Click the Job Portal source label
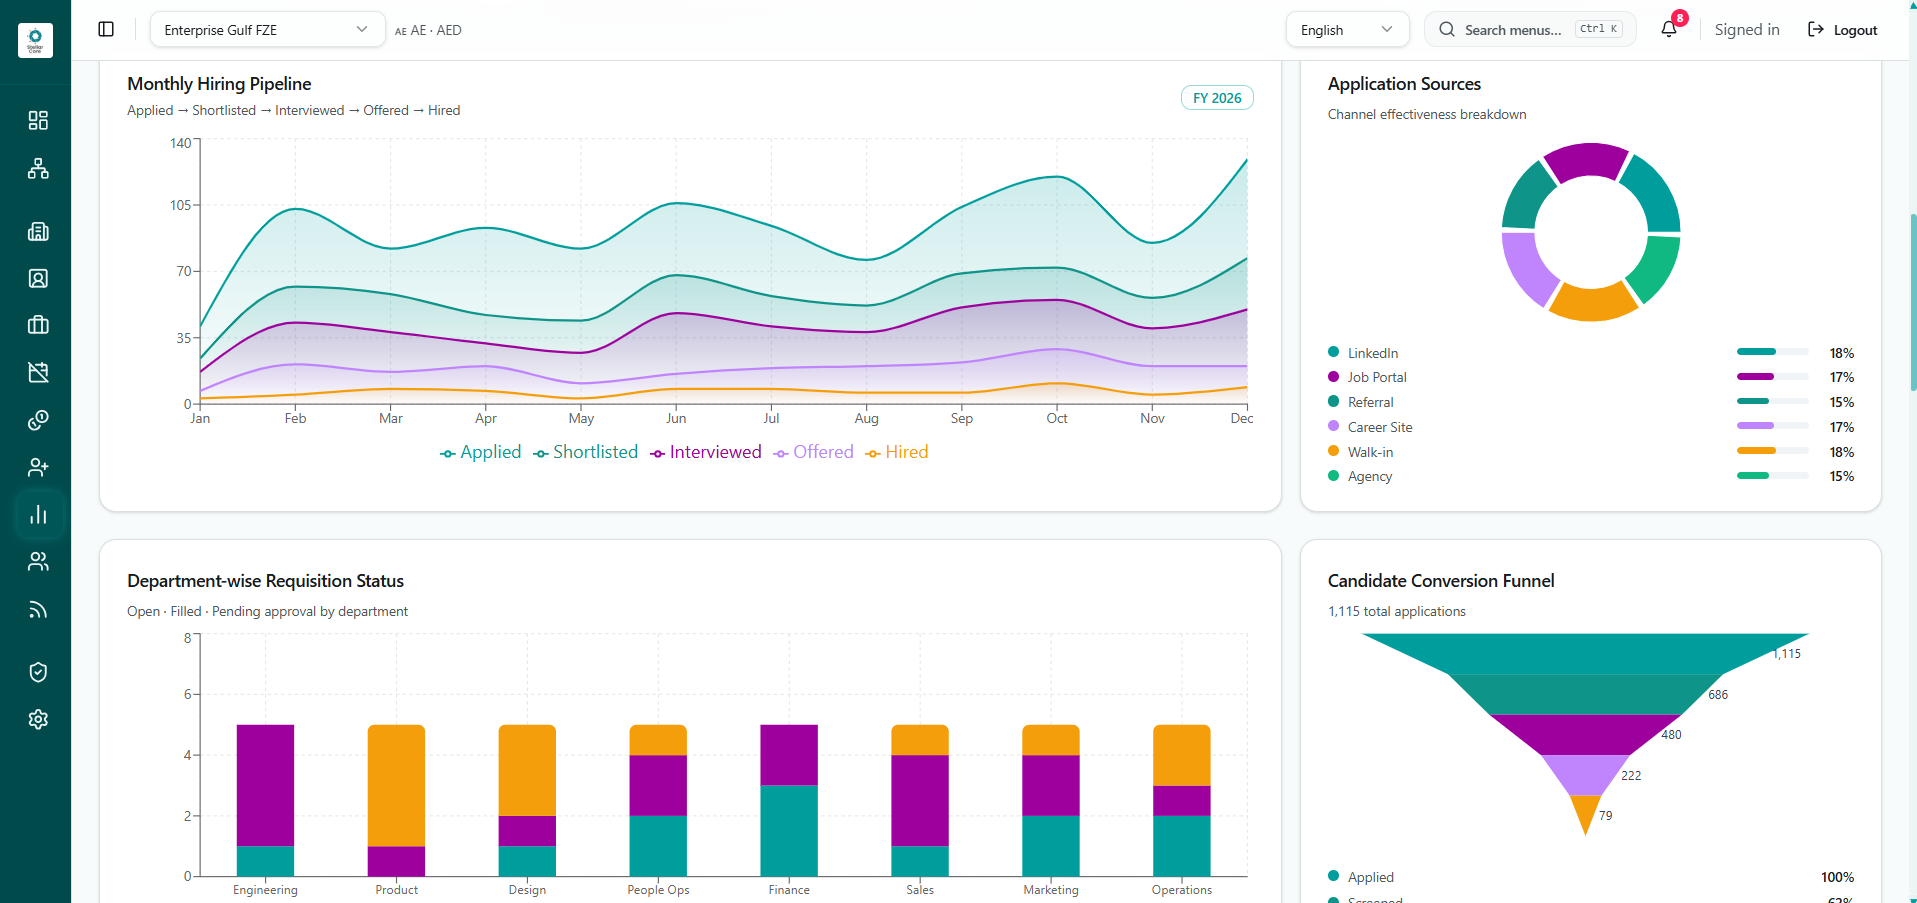 click(1376, 377)
